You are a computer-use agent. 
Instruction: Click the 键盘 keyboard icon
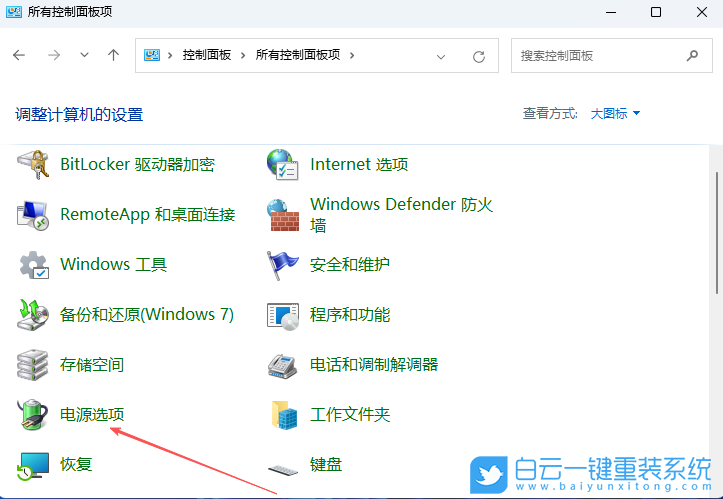coord(283,469)
